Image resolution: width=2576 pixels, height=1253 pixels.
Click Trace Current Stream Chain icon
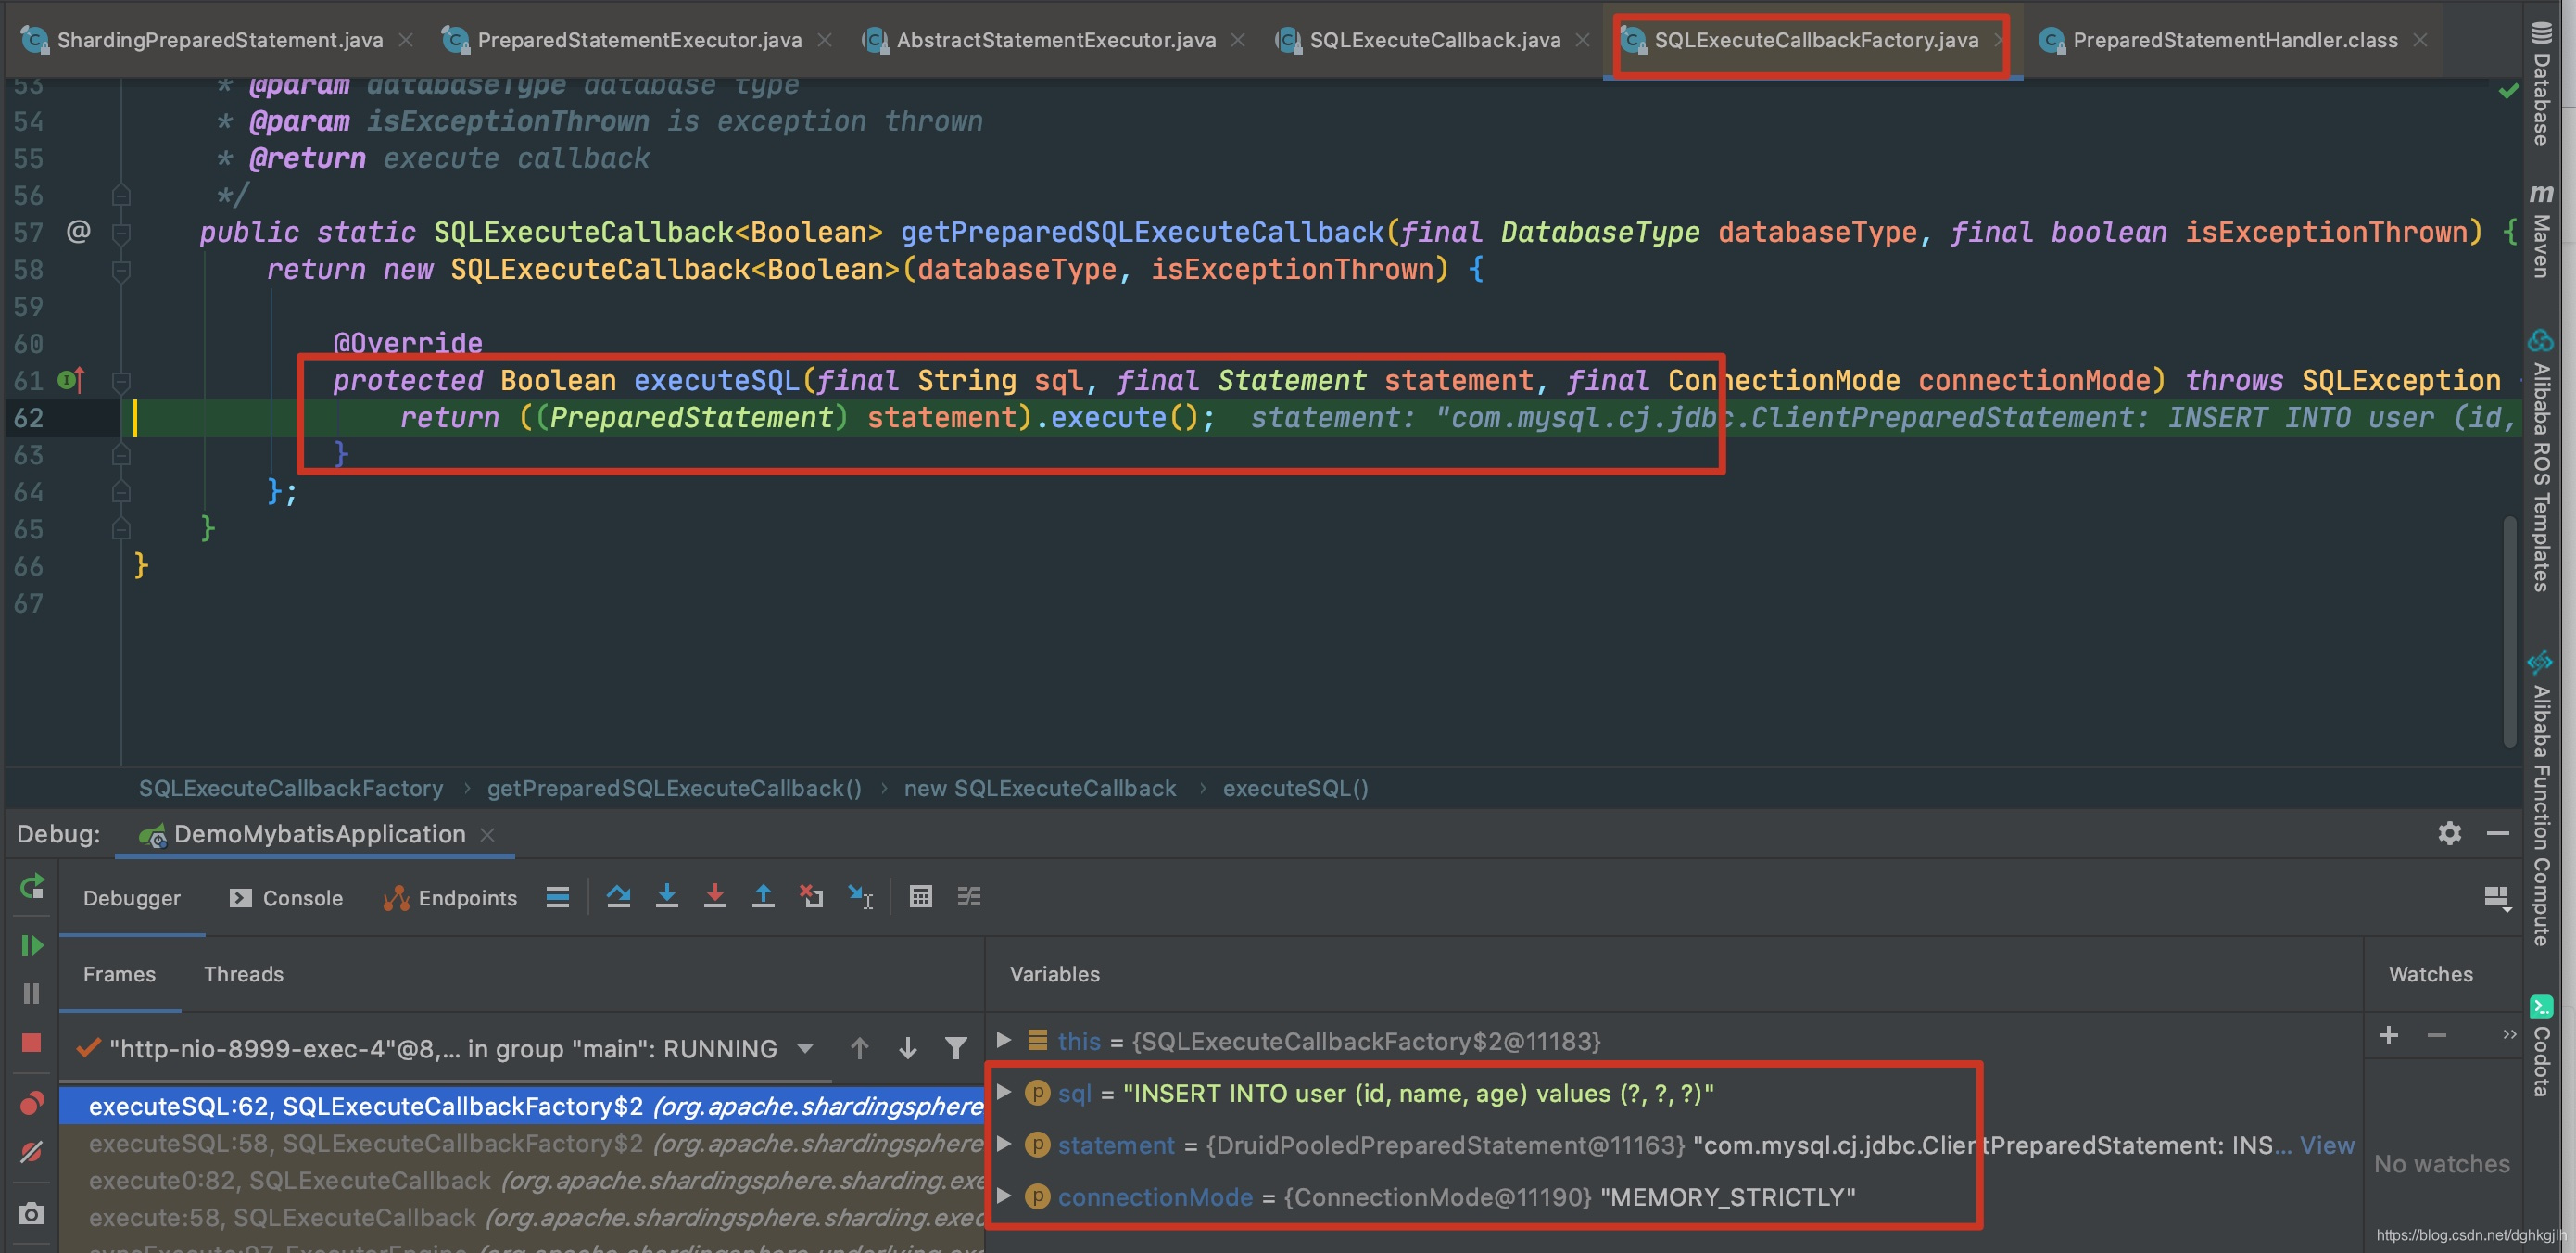pyautogui.click(x=969, y=897)
